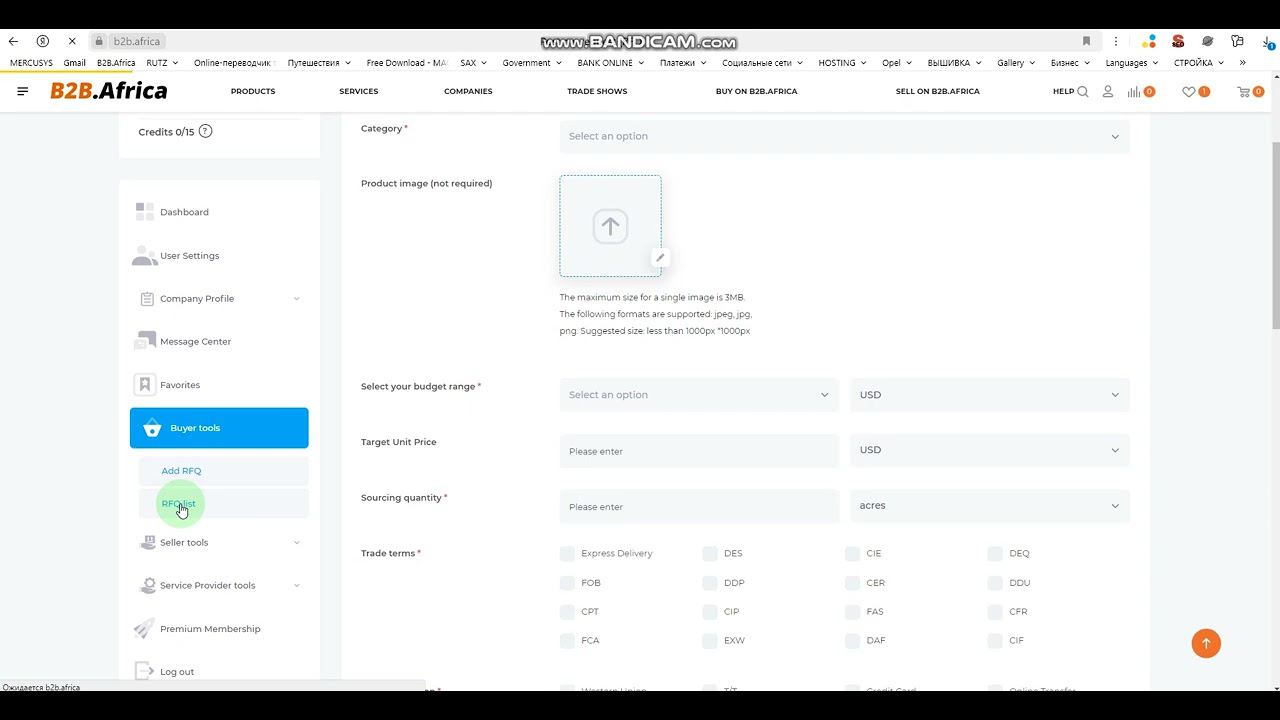Screen dimensions: 1280x720
Task: Check the EXW trade term
Action: coord(710,640)
